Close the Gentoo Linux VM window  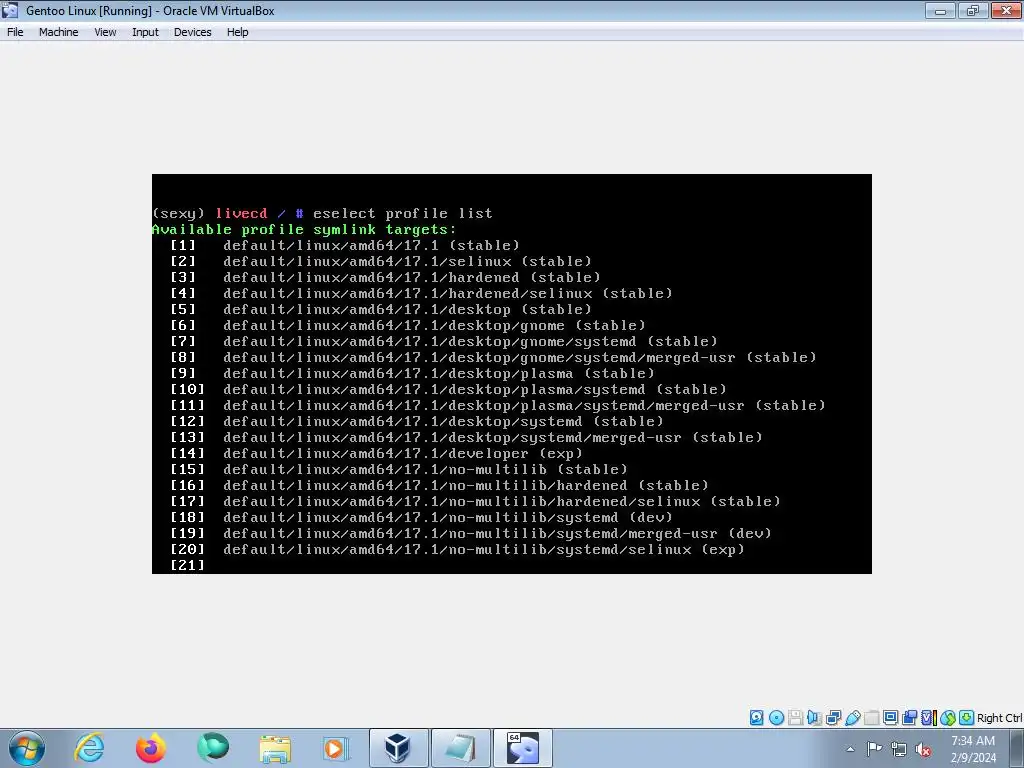1006,10
